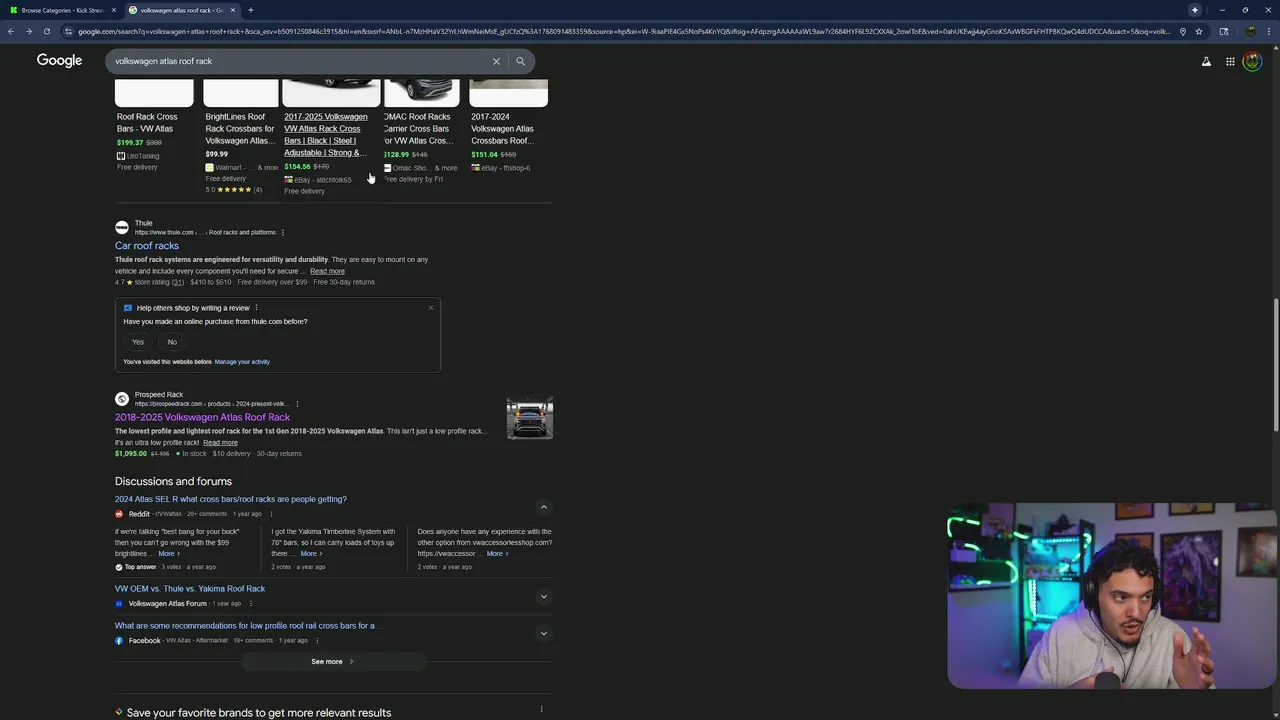Open 'VW OEM vs. Thule vs. Yakima' link
The width and height of the screenshot is (1280, 720).
[190, 589]
